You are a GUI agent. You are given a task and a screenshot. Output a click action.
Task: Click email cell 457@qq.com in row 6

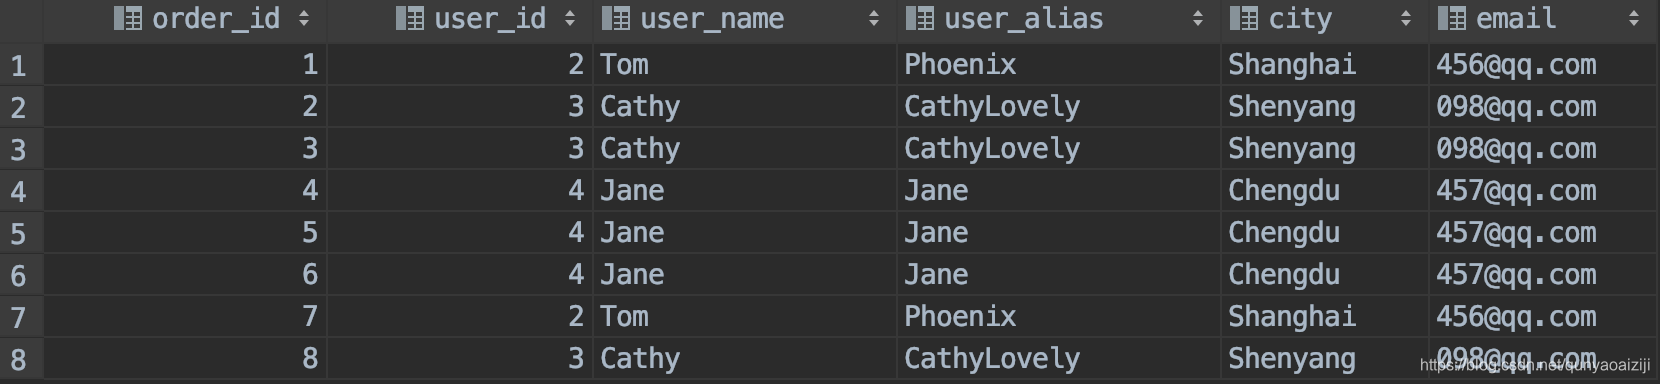pos(1543,275)
